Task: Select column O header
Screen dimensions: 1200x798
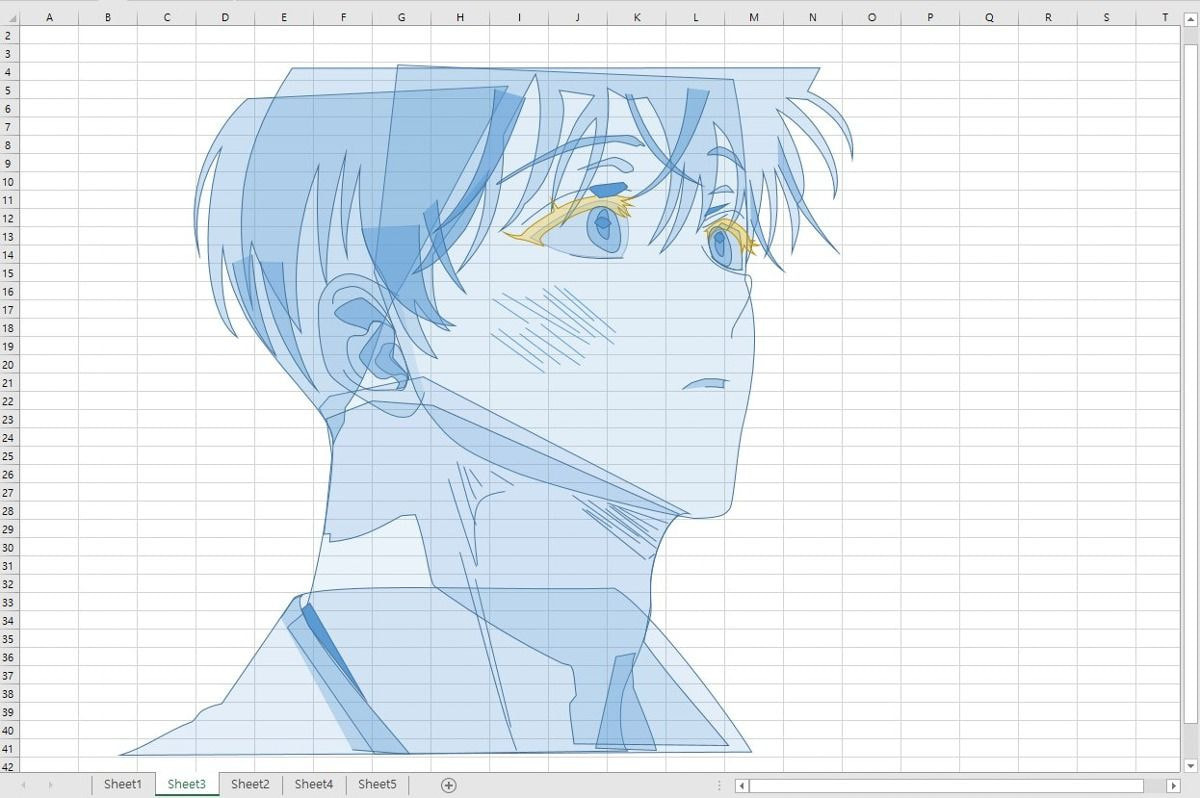Action: 872,17
